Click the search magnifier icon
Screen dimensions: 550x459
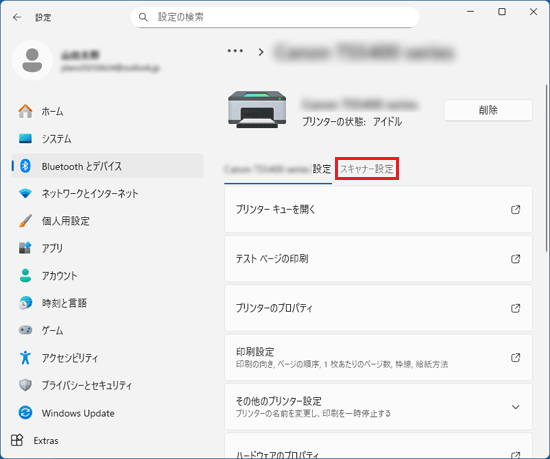[x=143, y=17]
